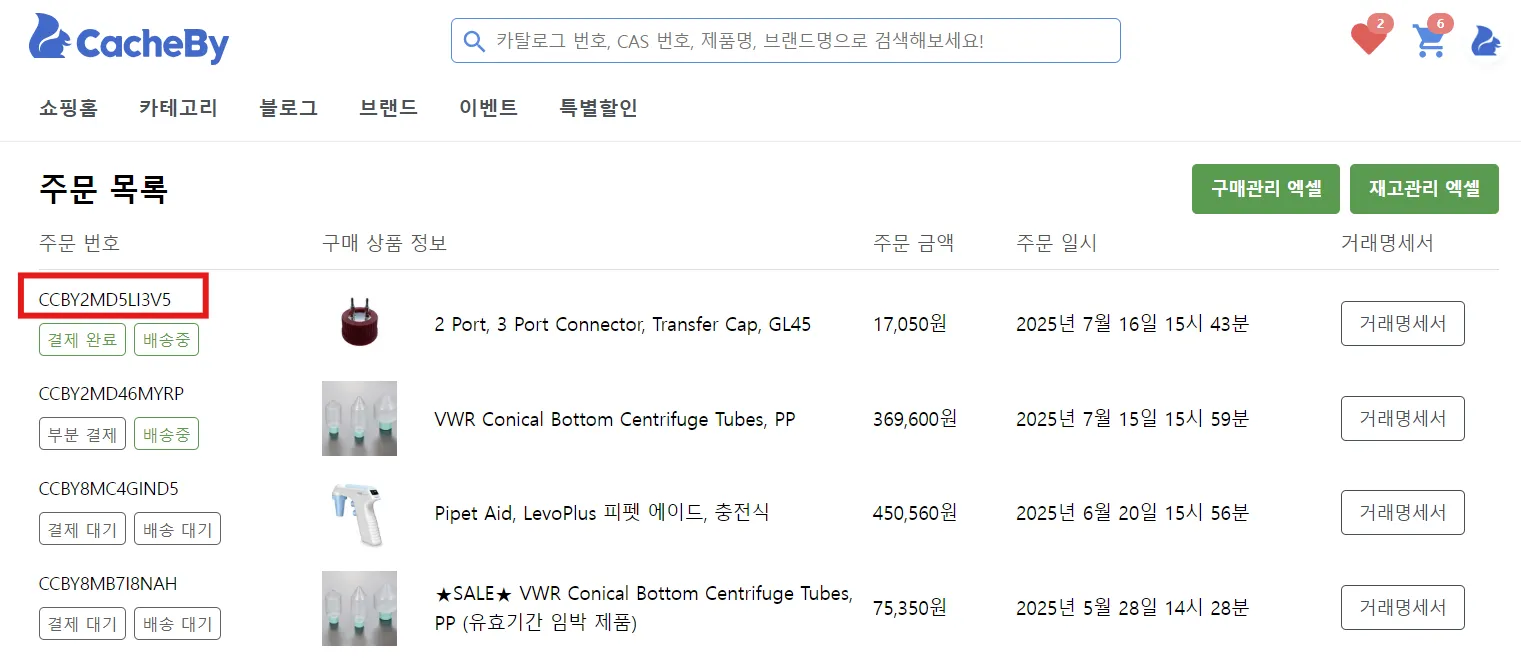The image size is (1521, 658).
Task: Open the 블로그 menu
Action: pos(288,108)
